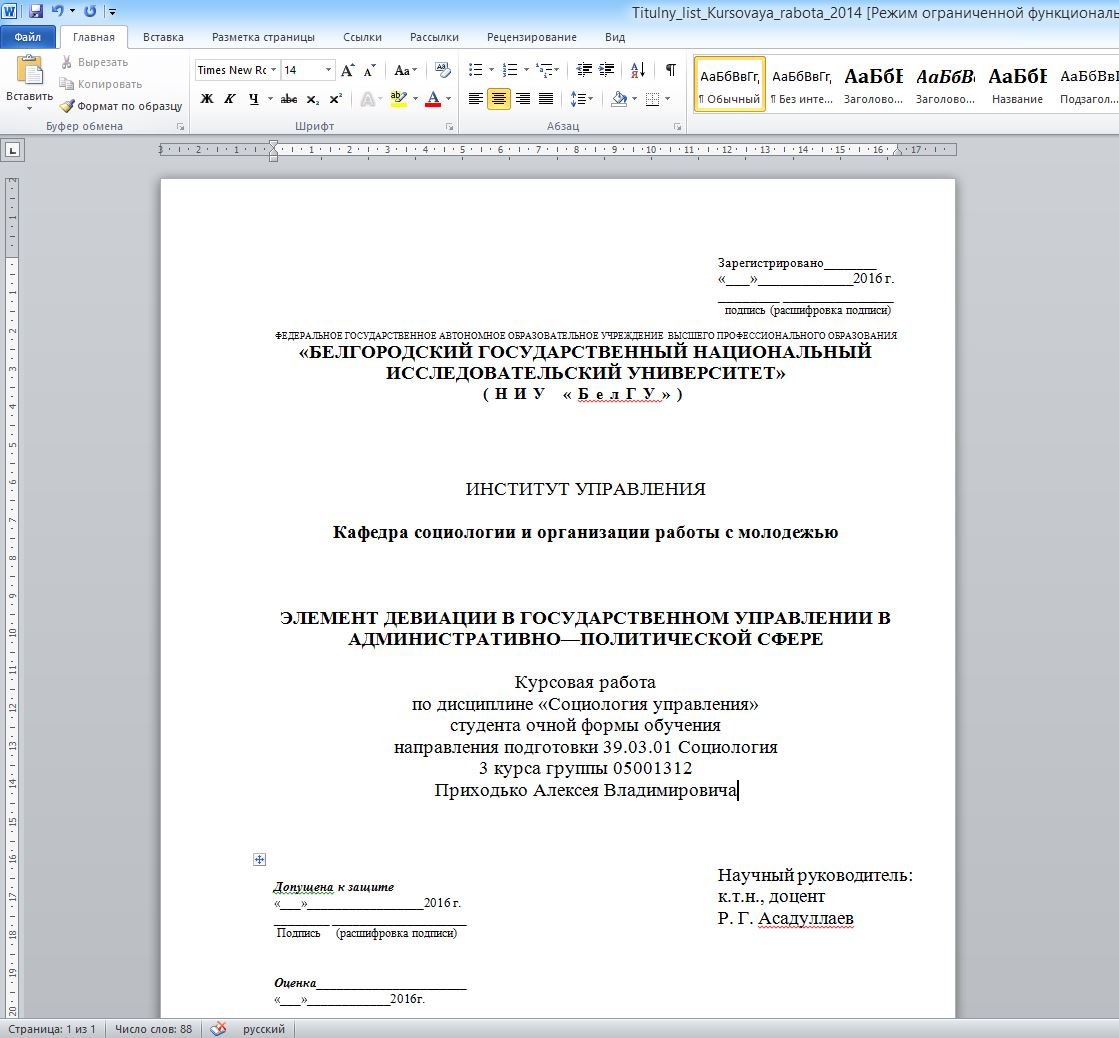The width and height of the screenshot is (1119, 1038).
Task: Save the document using the floppy disk icon
Action: pos(36,11)
